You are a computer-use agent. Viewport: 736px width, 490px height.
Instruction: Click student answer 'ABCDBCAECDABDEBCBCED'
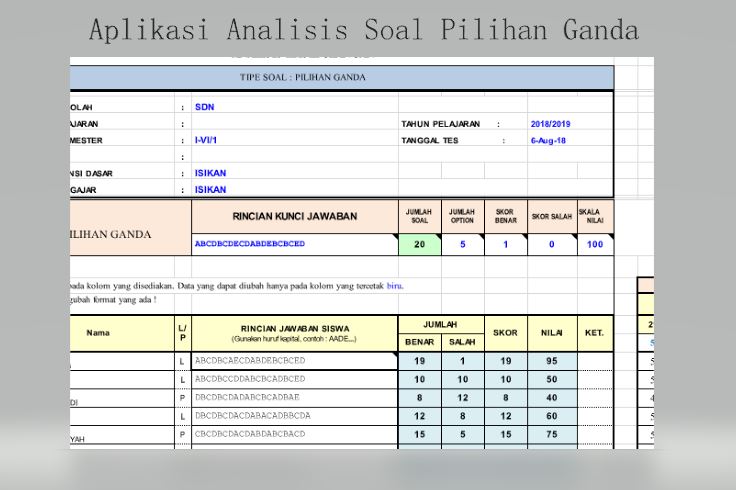click(295, 361)
